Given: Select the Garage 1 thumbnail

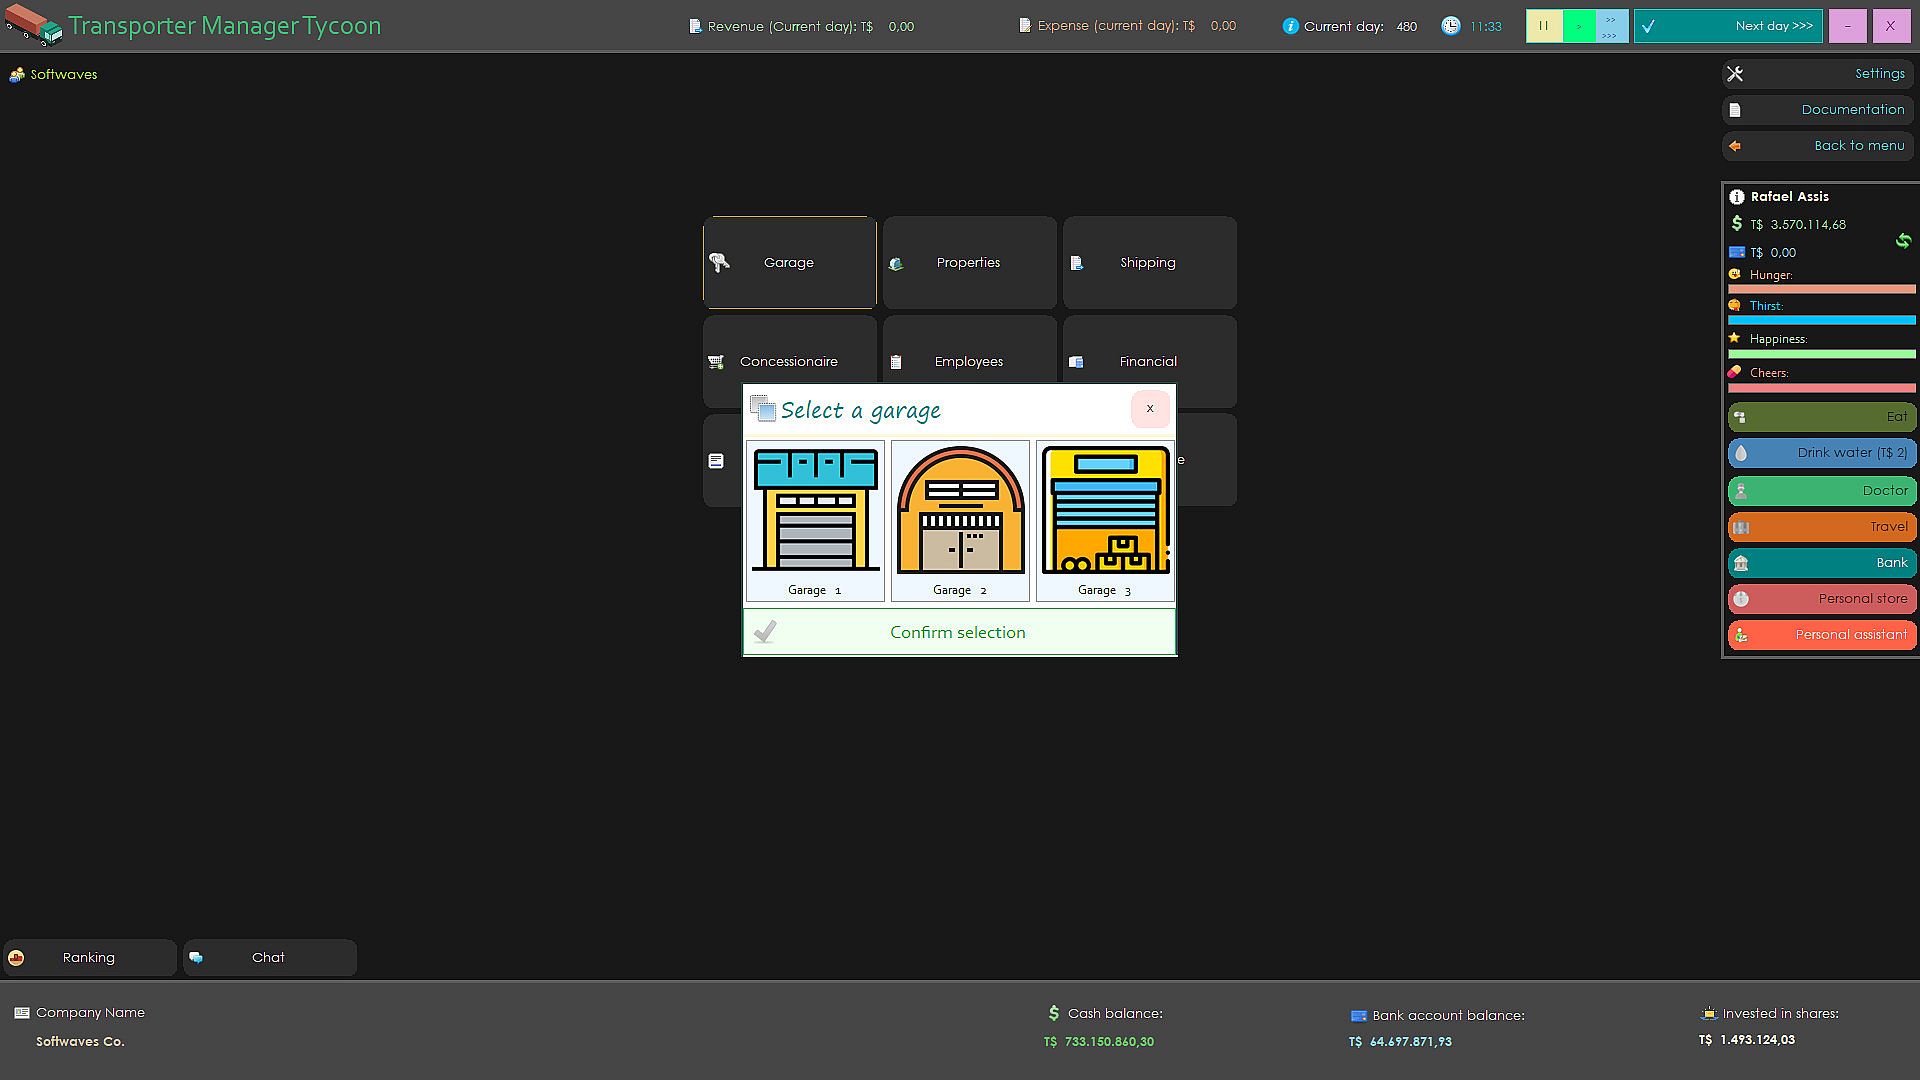Looking at the screenshot, I should click(815, 520).
